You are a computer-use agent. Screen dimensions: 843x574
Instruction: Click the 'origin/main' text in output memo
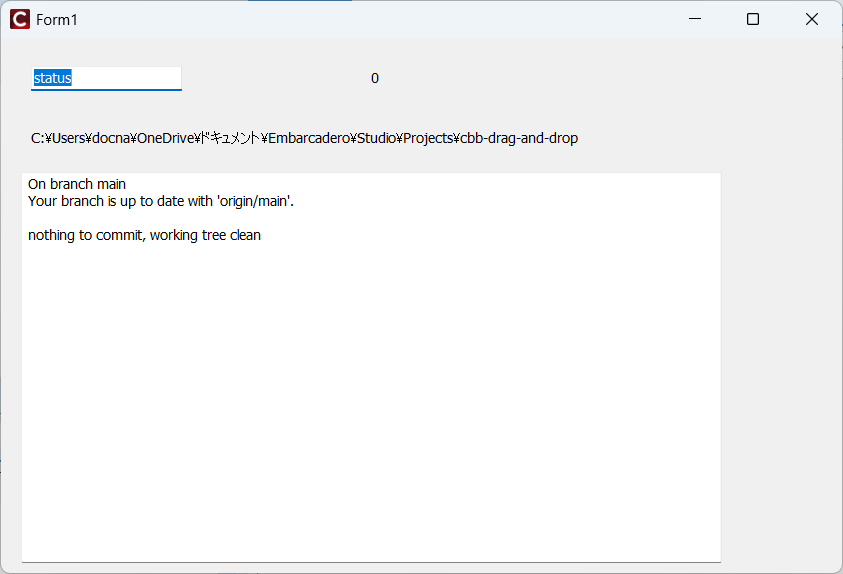click(255, 201)
